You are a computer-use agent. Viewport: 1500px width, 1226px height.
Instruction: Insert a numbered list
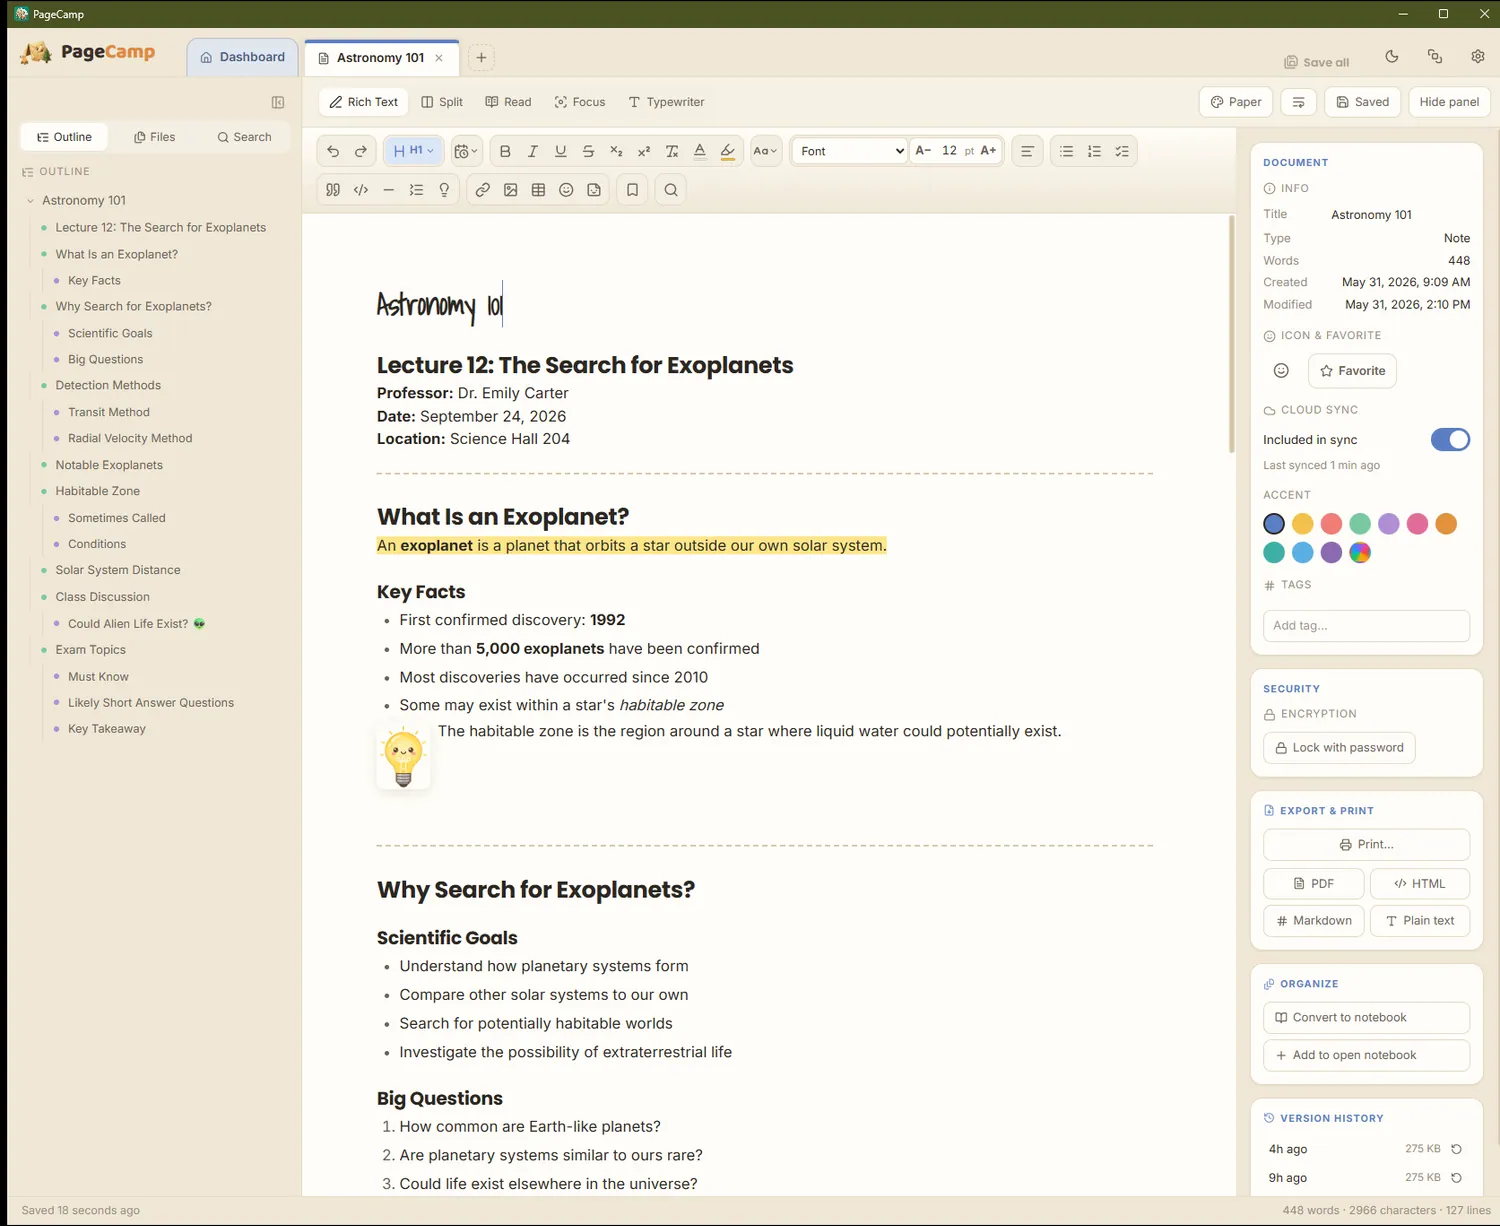click(x=1095, y=151)
